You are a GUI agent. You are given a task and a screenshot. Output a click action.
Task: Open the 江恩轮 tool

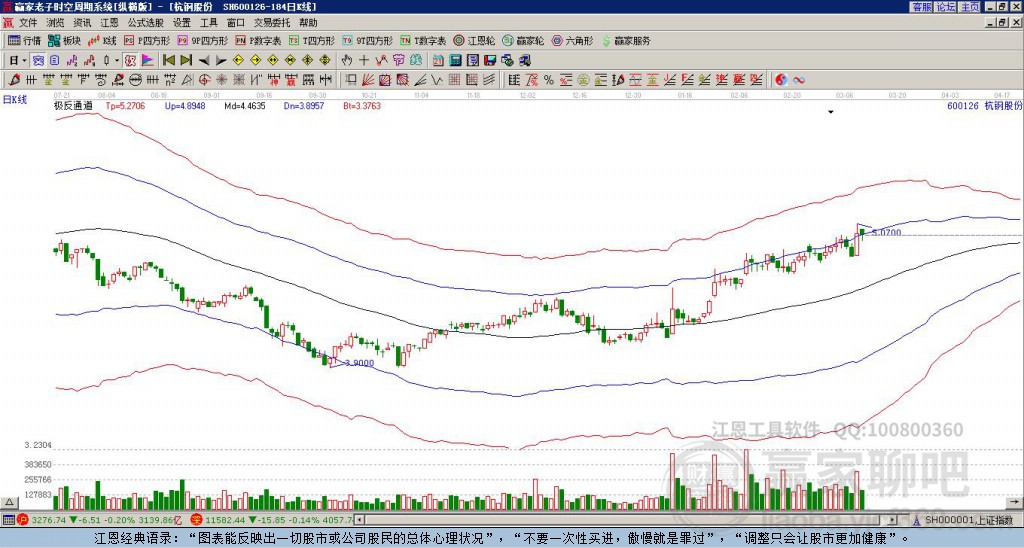pos(474,40)
